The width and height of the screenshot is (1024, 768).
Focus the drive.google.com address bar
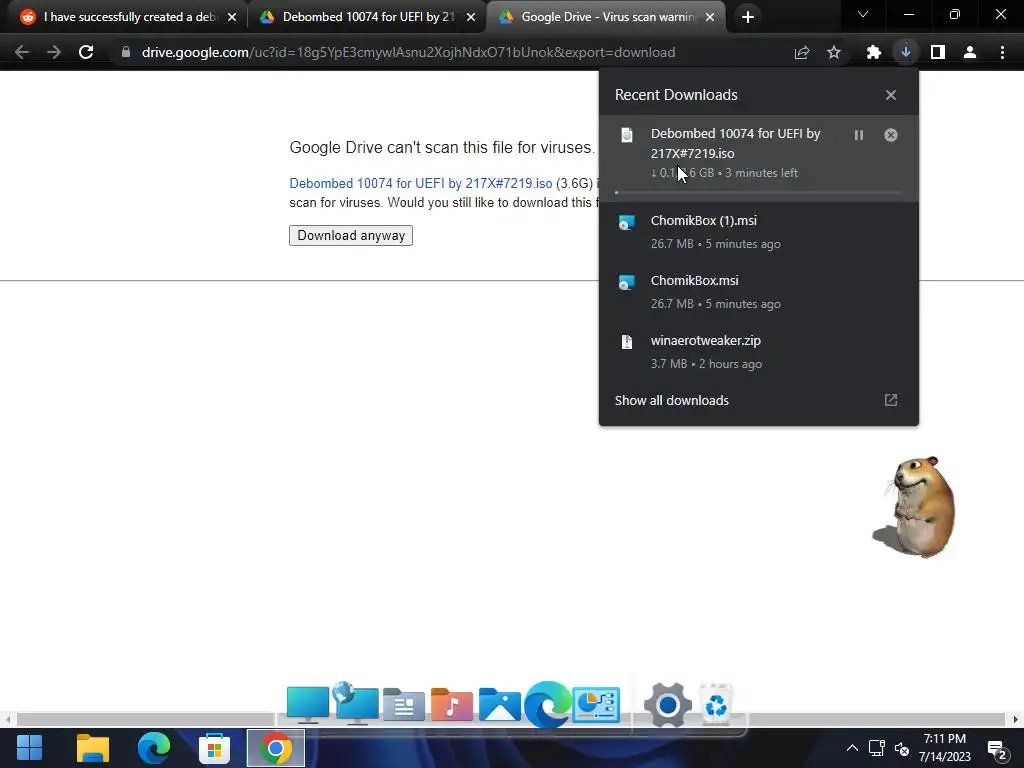408,52
